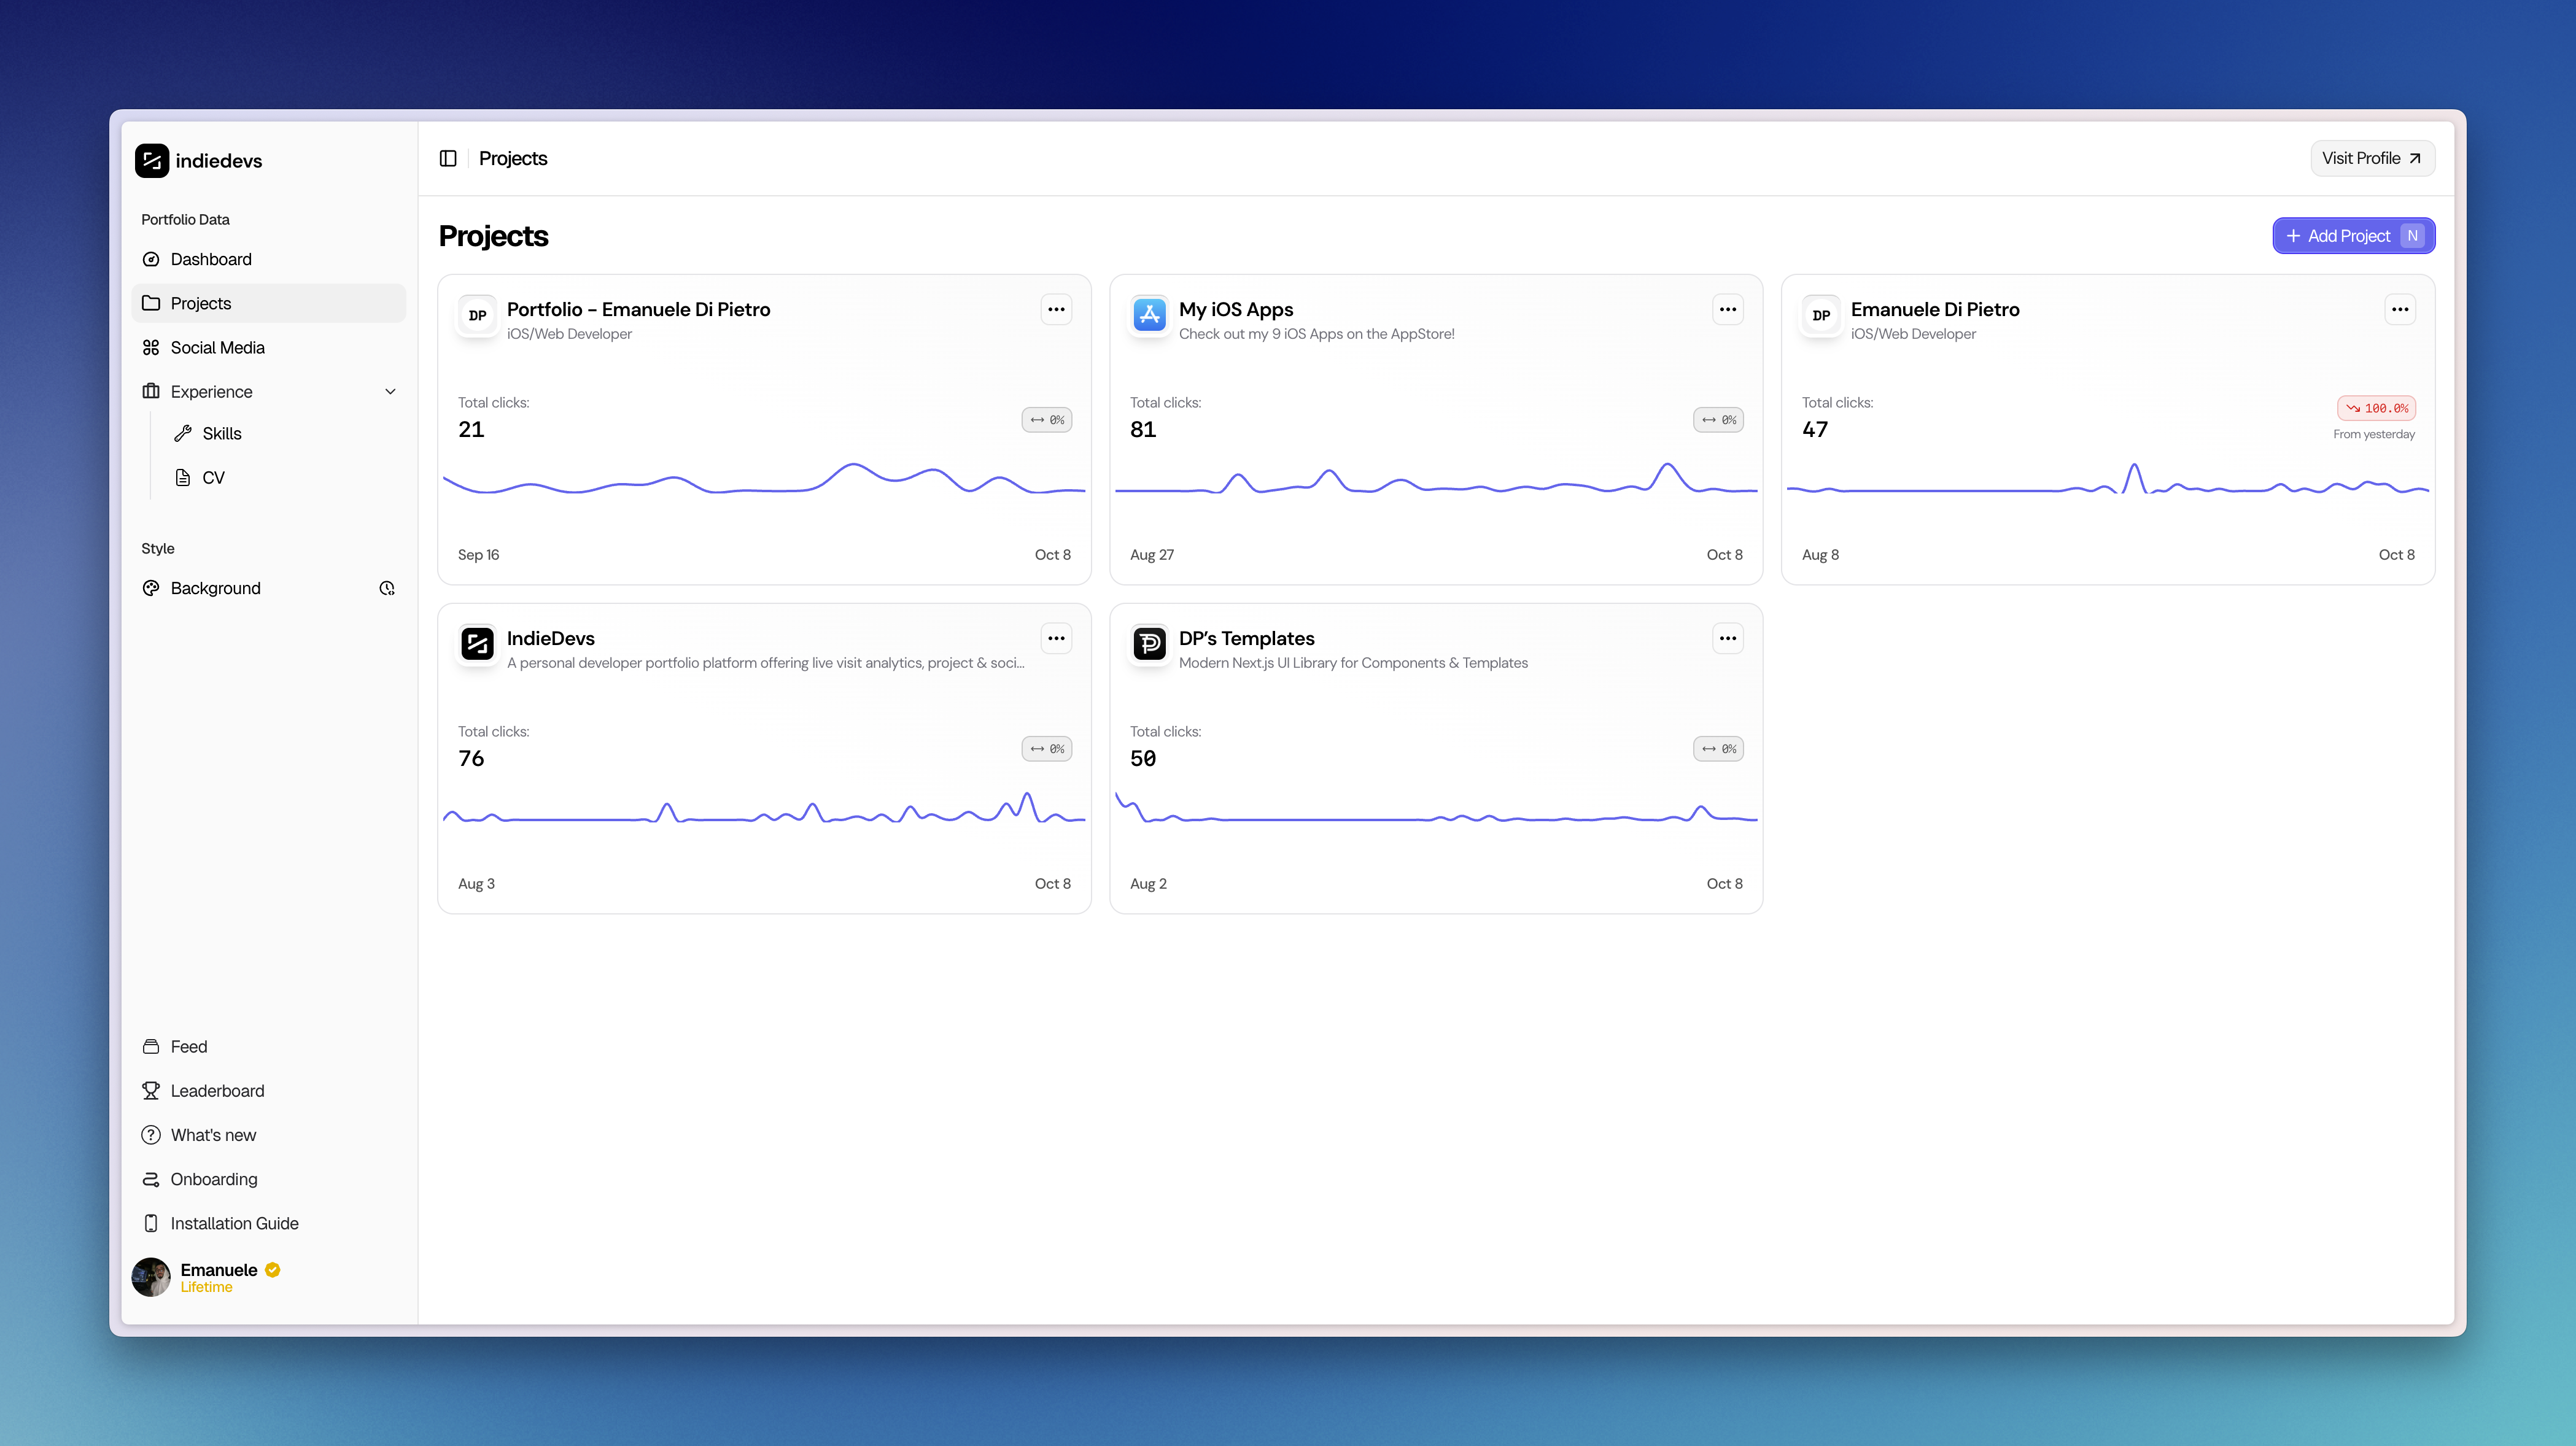Open the Leaderboard via the trophy icon

click(151, 1090)
